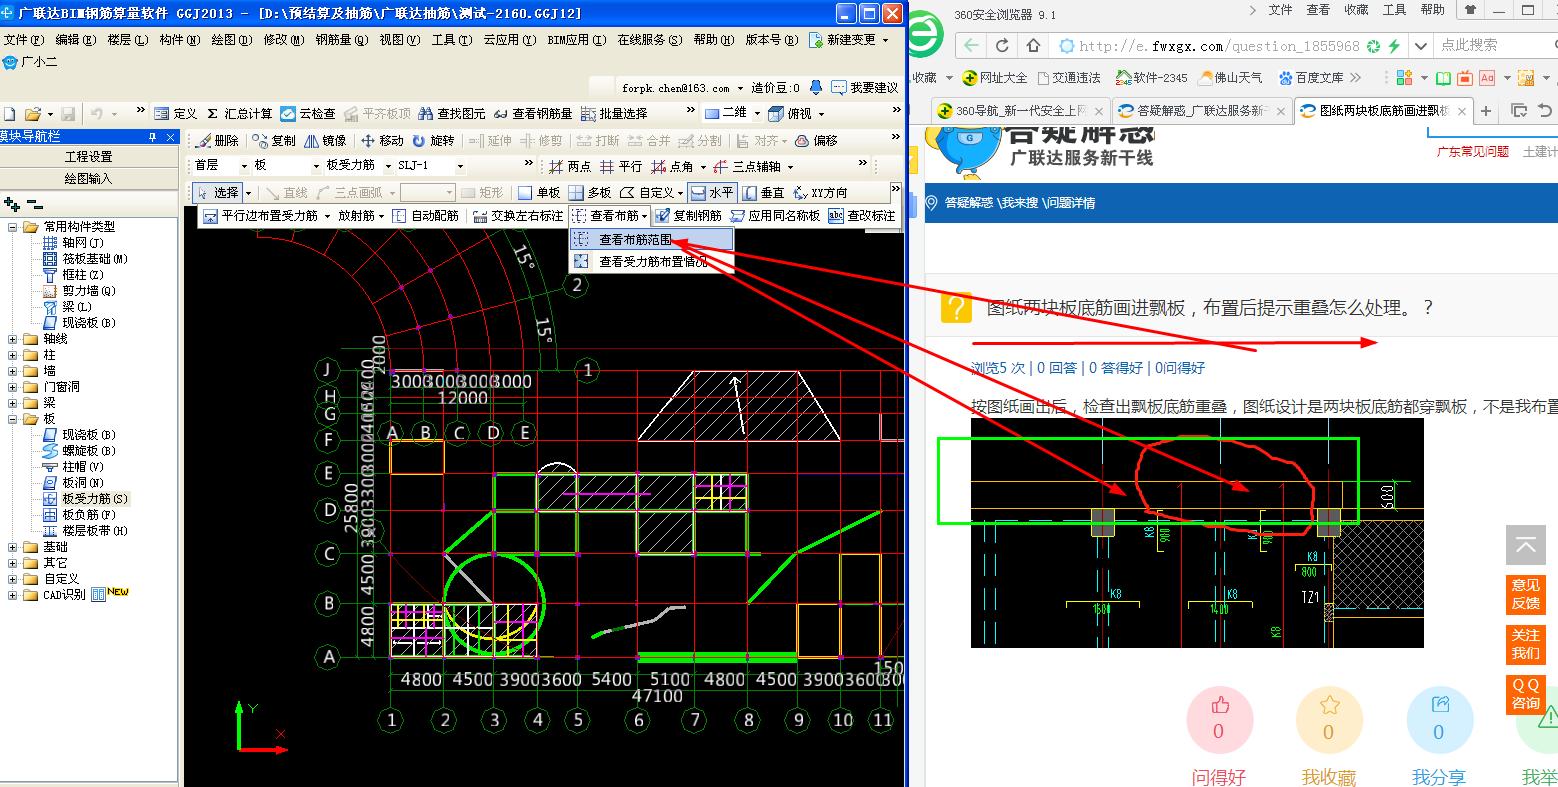Select the 旋转 rotate tool
This screenshot has width=1558, height=787.
(434, 141)
